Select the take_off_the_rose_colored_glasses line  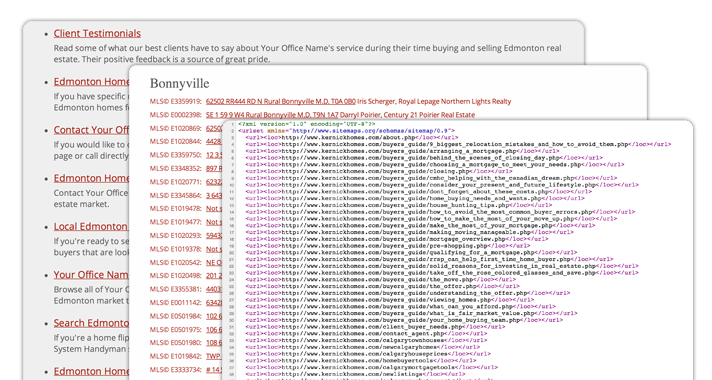pos(442,273)
